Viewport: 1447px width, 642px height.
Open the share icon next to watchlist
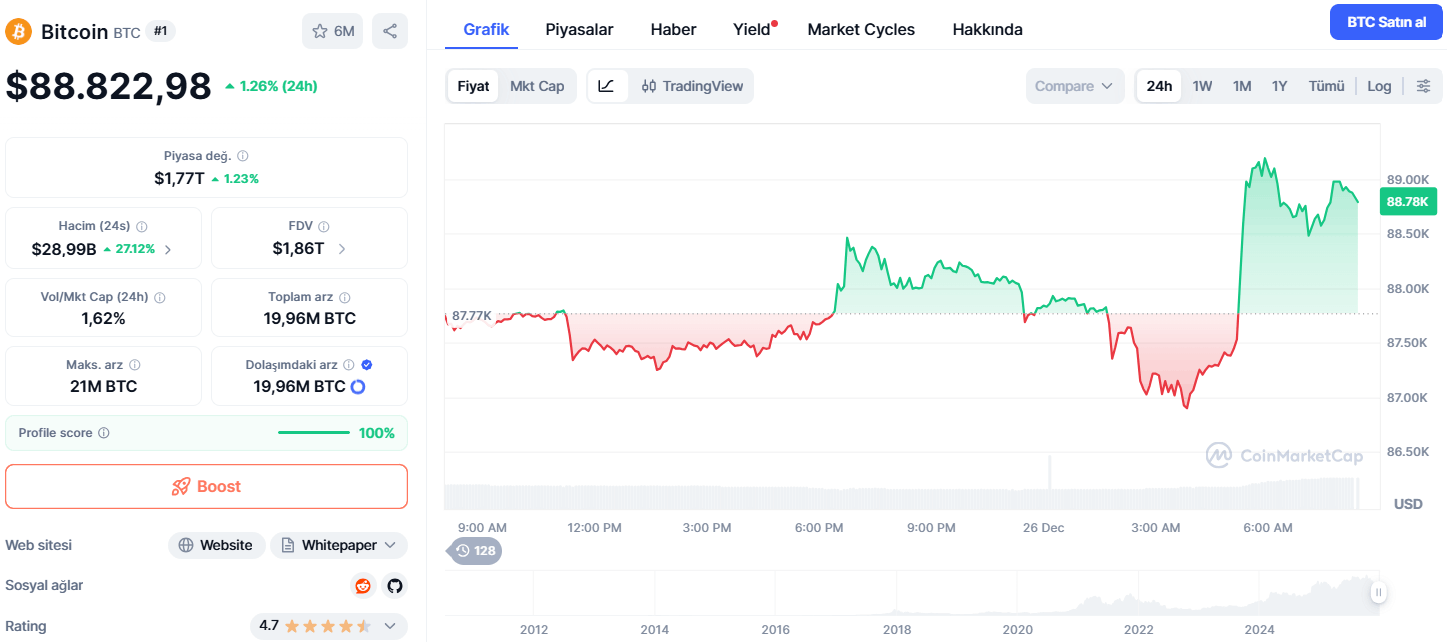390,30
